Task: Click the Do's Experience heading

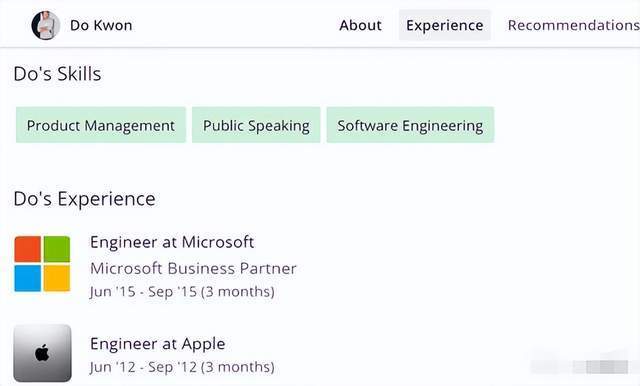Action: 84,199
